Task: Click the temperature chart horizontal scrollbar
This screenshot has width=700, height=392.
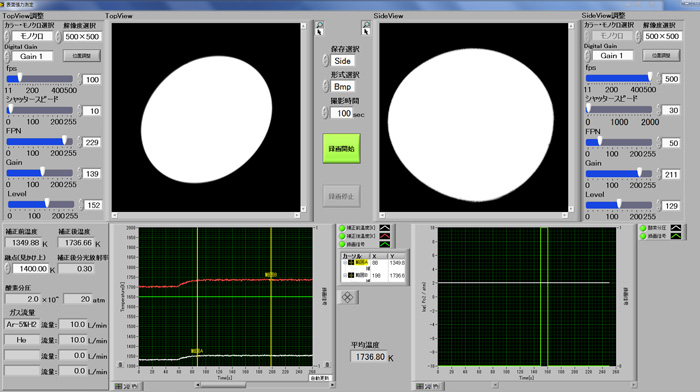Action: 266,385
